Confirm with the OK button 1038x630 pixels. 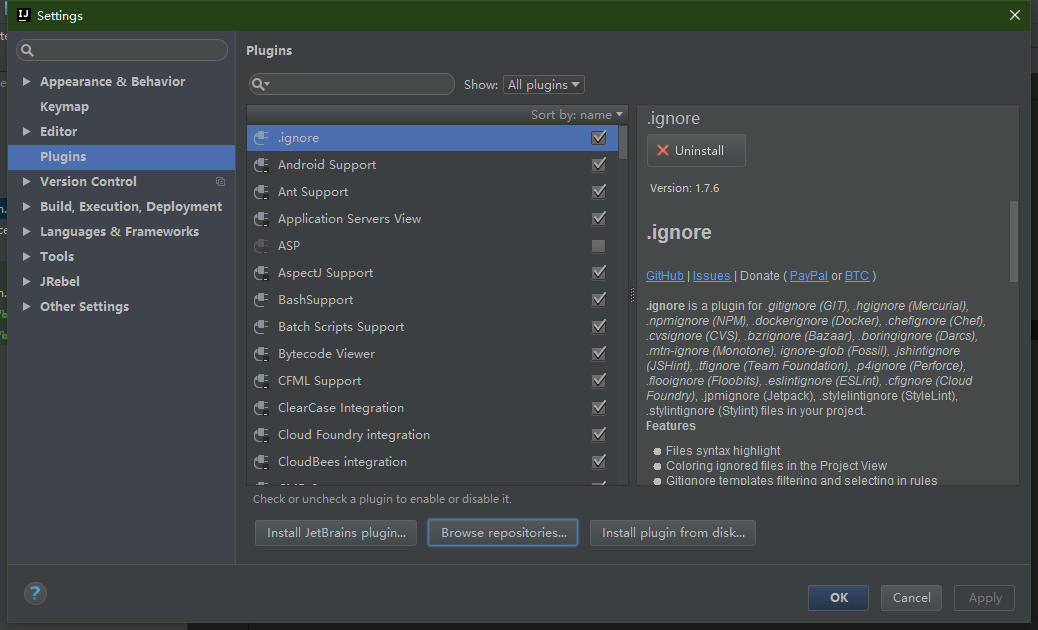pos(838,598)
